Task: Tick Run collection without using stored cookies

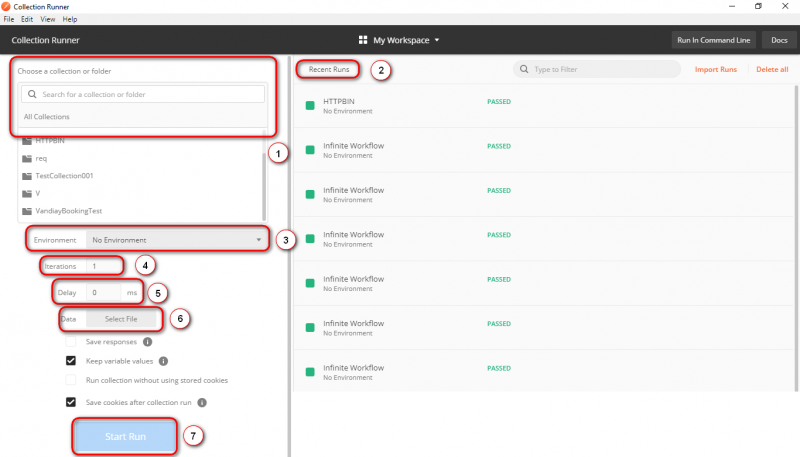Action: (71, 380)
